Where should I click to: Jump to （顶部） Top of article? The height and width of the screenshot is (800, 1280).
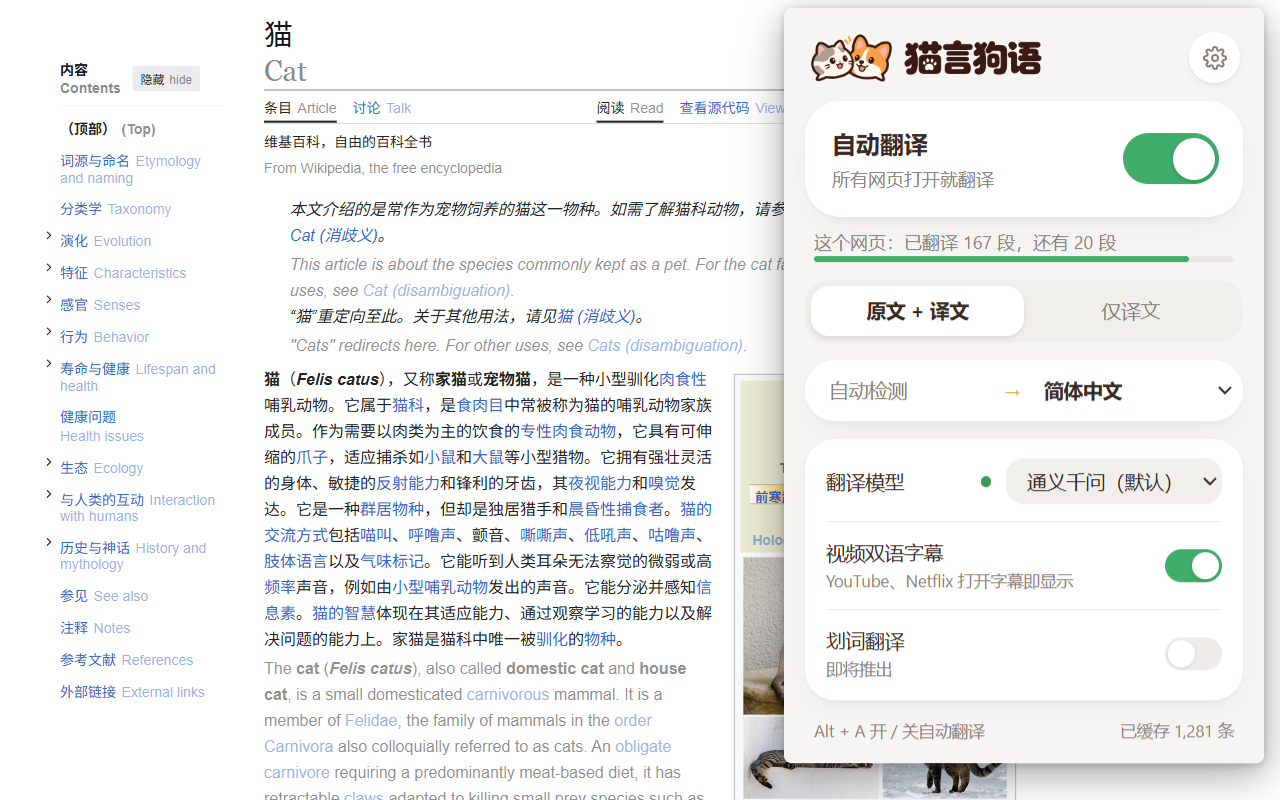click(108, 129)
